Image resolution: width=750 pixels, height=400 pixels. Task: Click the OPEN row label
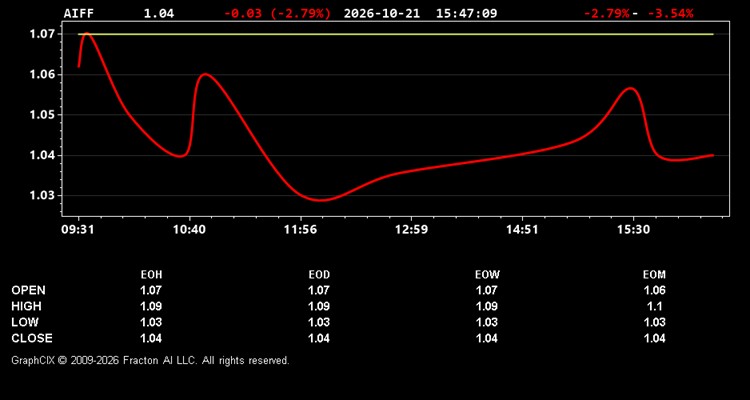29,290
